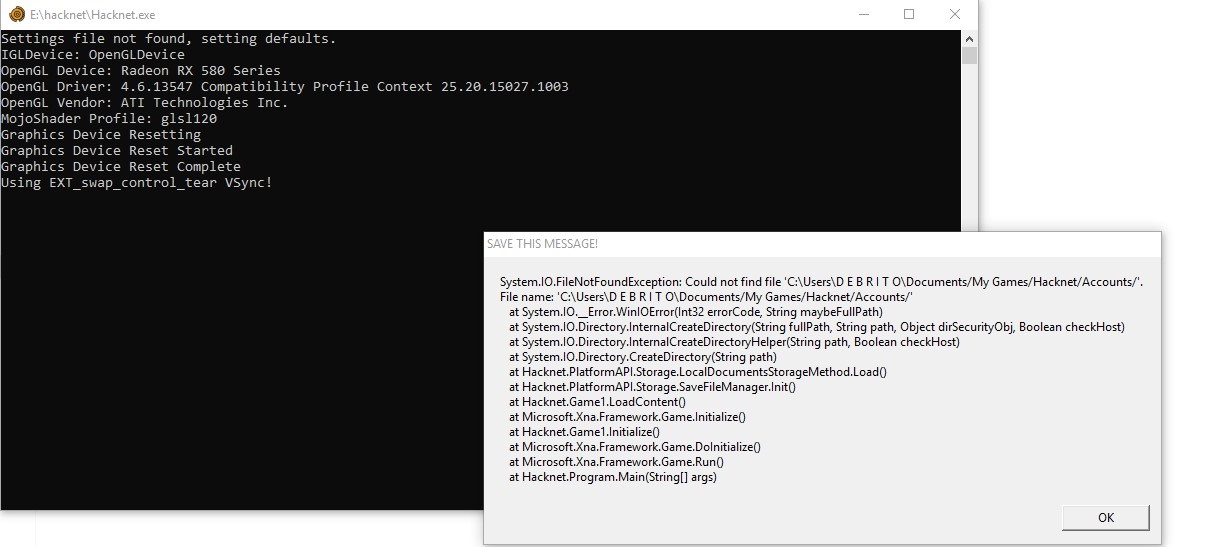Minimize the Hacknet.exe console window

[863, 15]
